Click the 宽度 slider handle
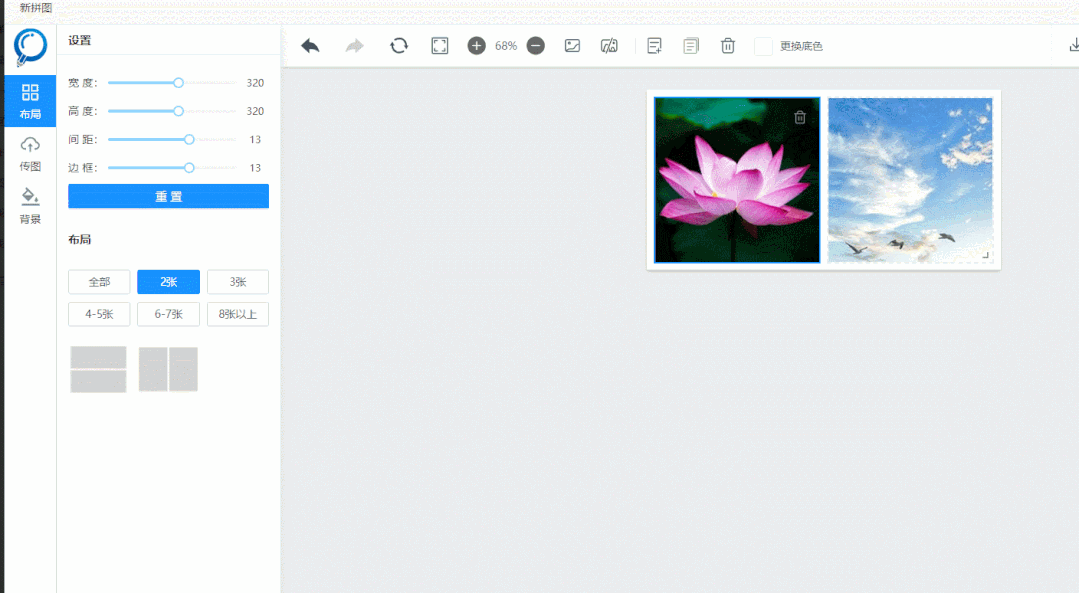1079x593 pixels. pos(179,83)
